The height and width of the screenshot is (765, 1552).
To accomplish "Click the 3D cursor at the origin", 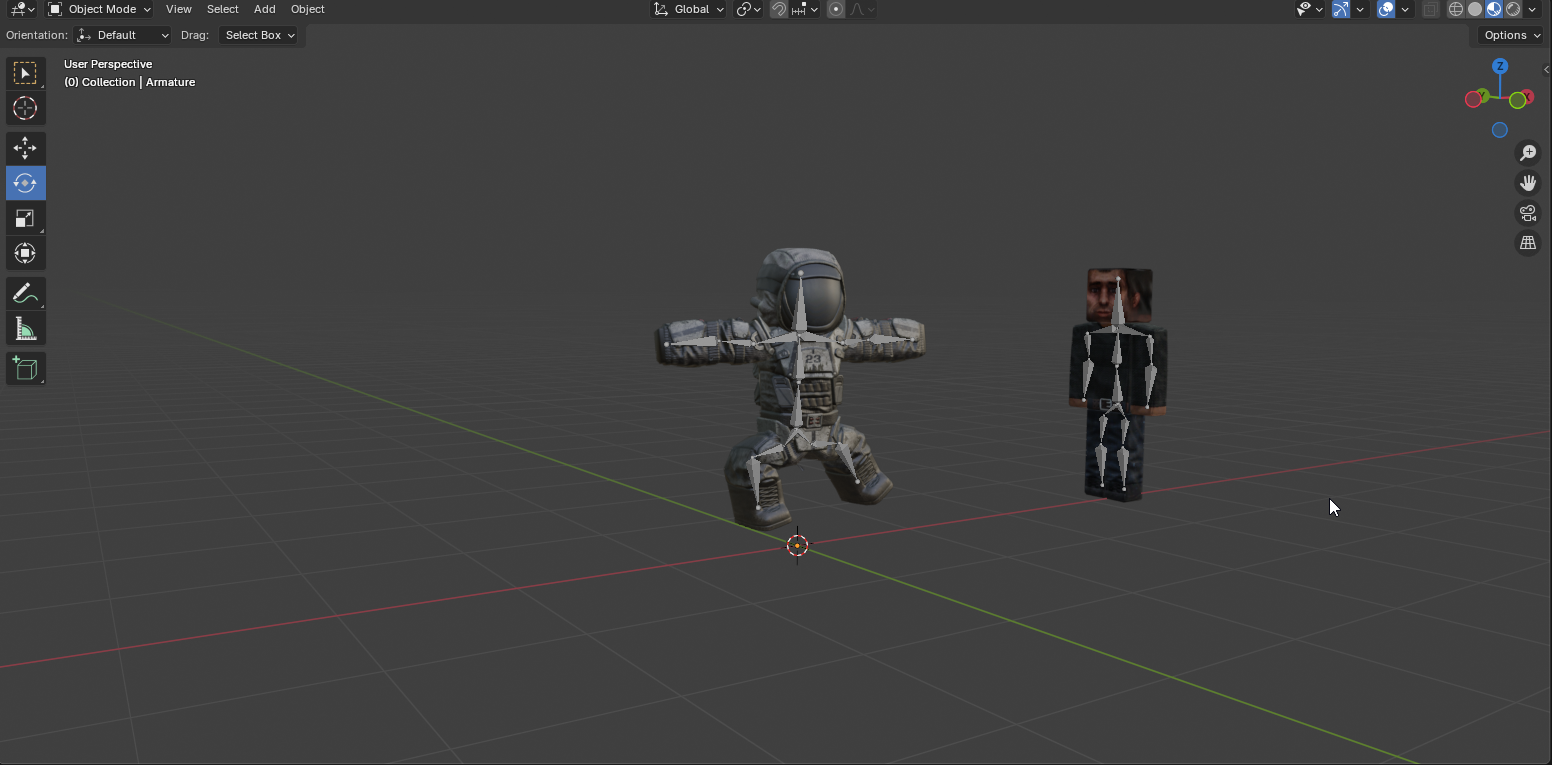I will [797, 545].
